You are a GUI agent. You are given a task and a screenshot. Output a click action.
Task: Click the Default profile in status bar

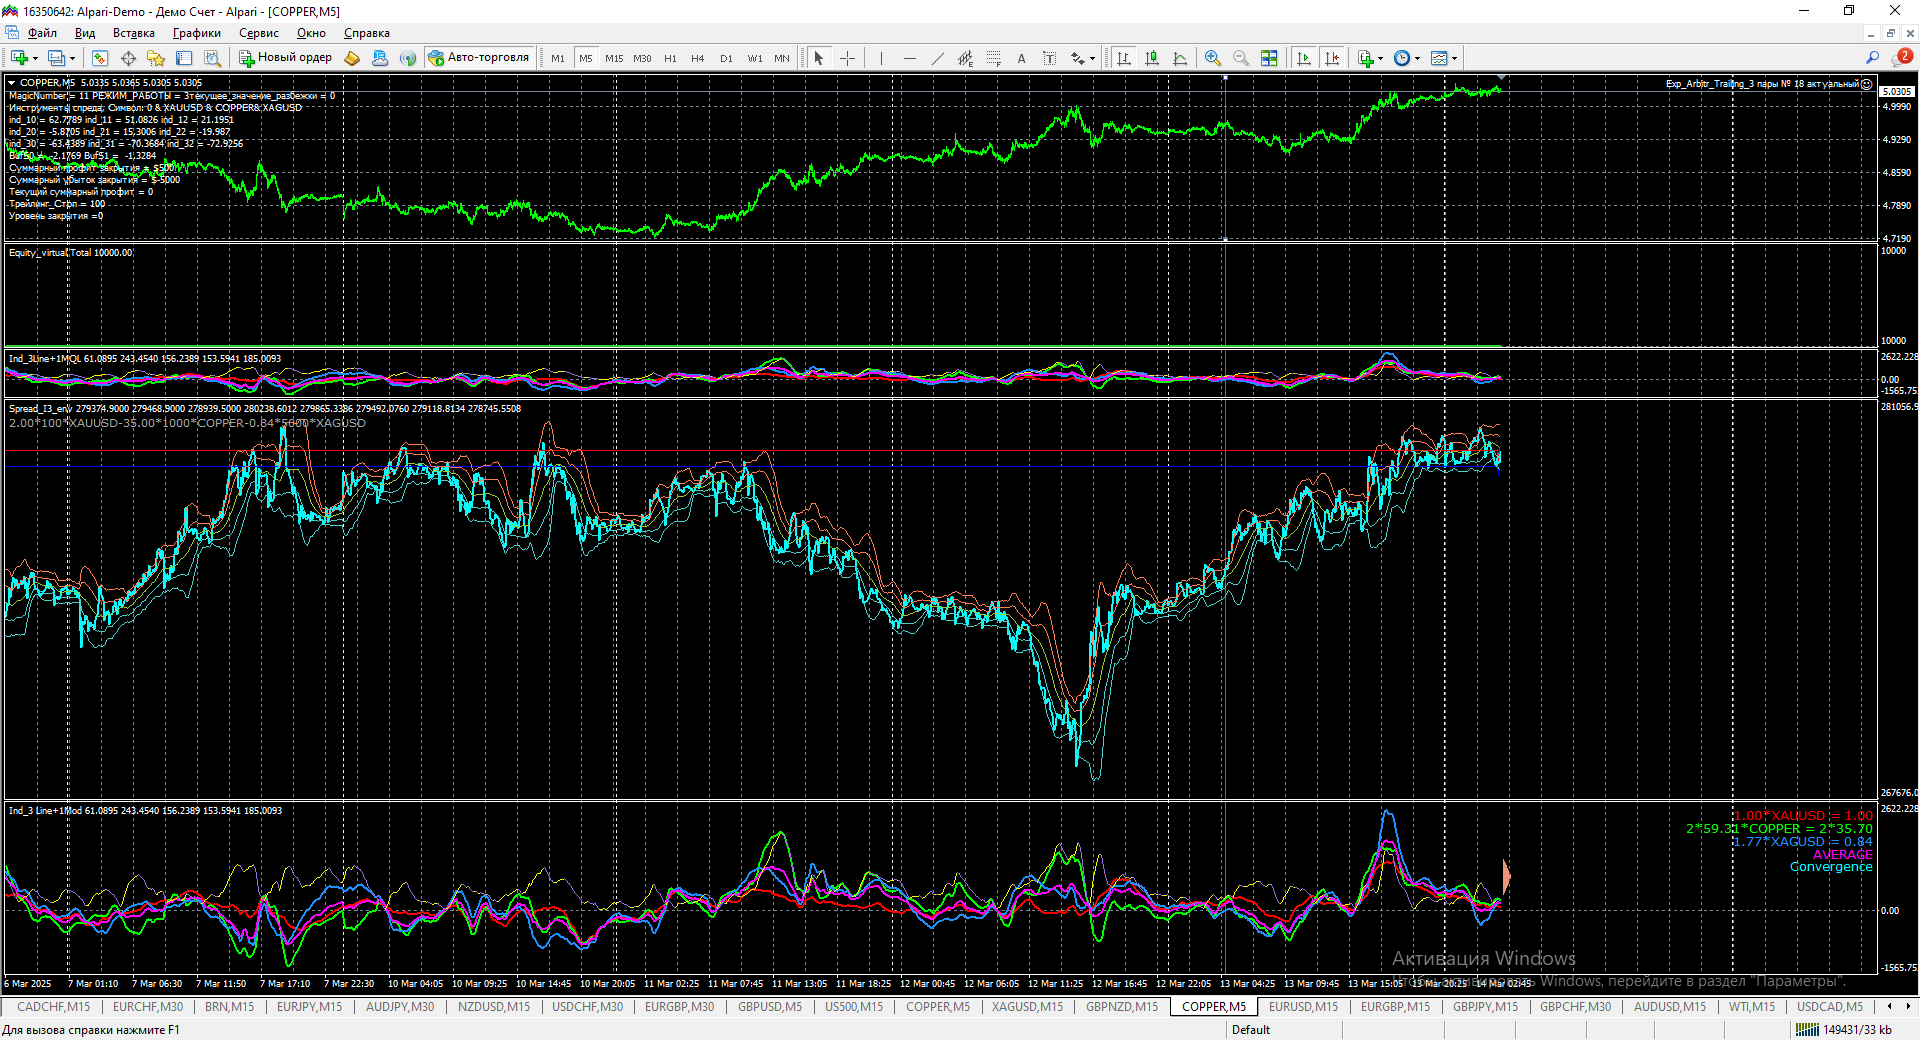pos(1251,1030)
